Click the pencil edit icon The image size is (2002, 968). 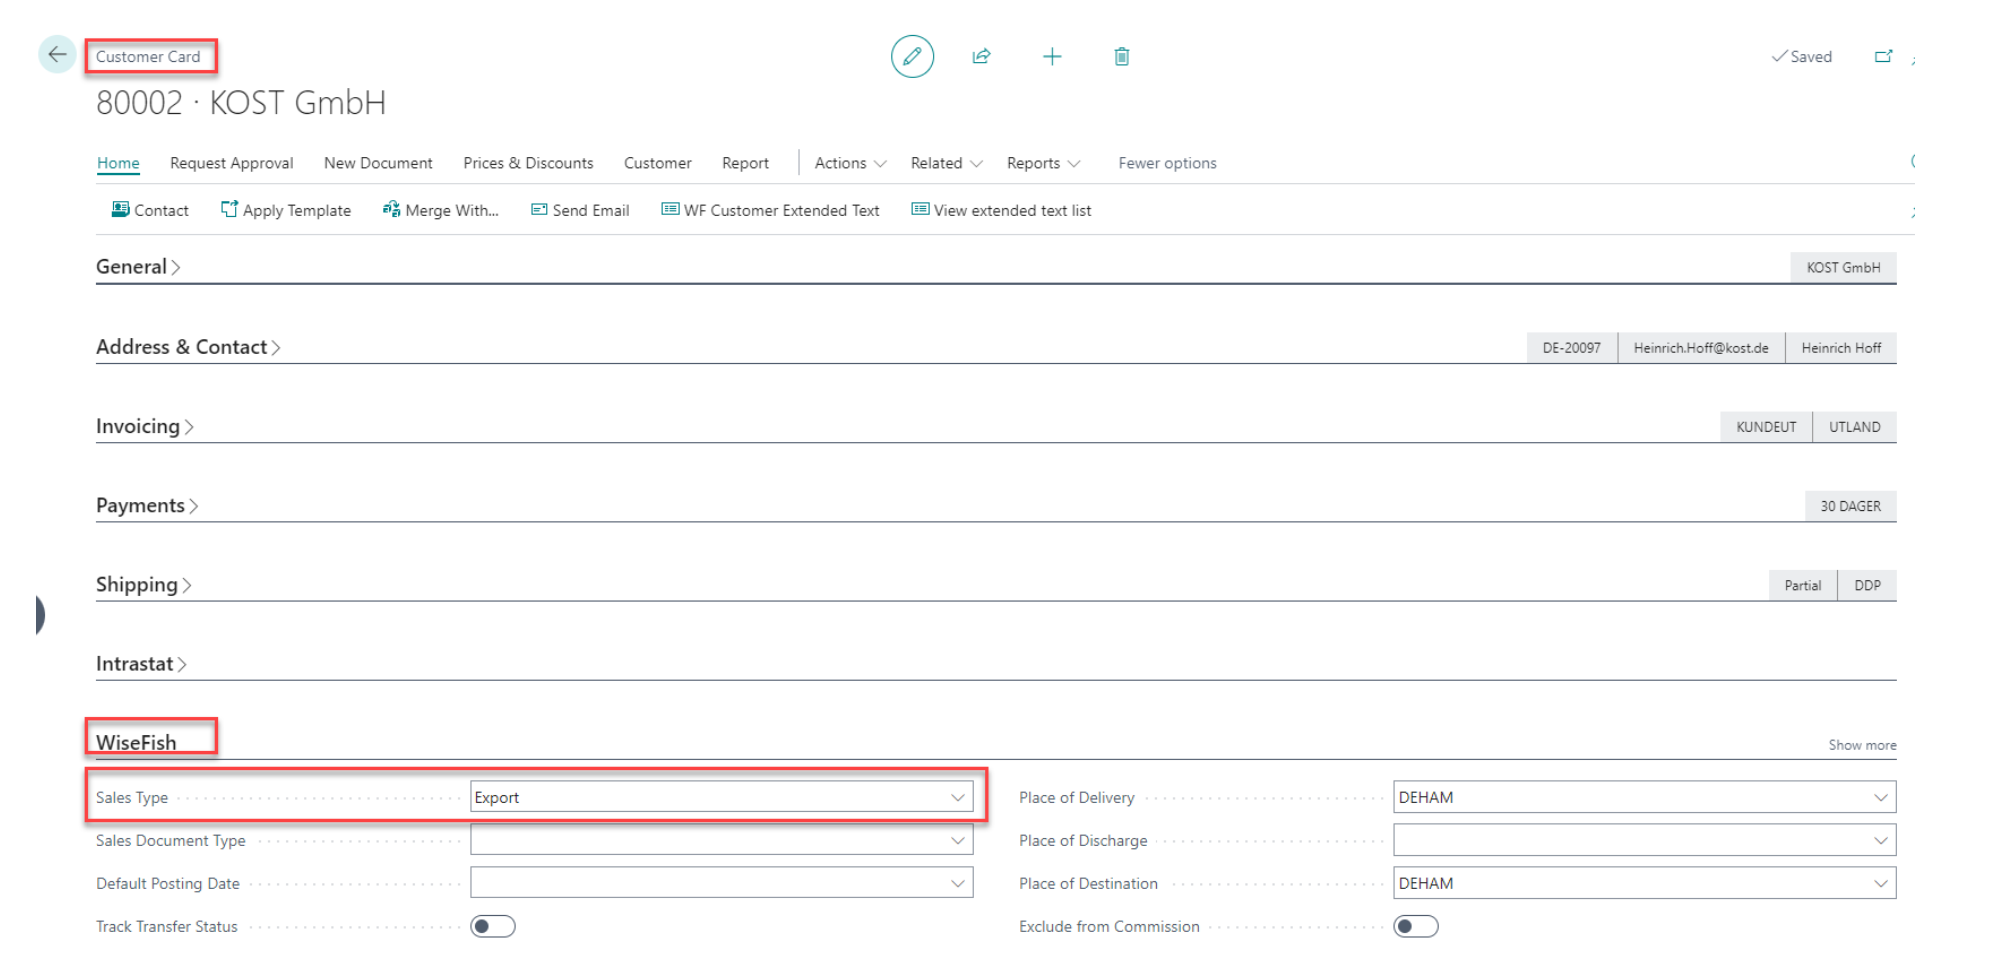pos(912,57)
